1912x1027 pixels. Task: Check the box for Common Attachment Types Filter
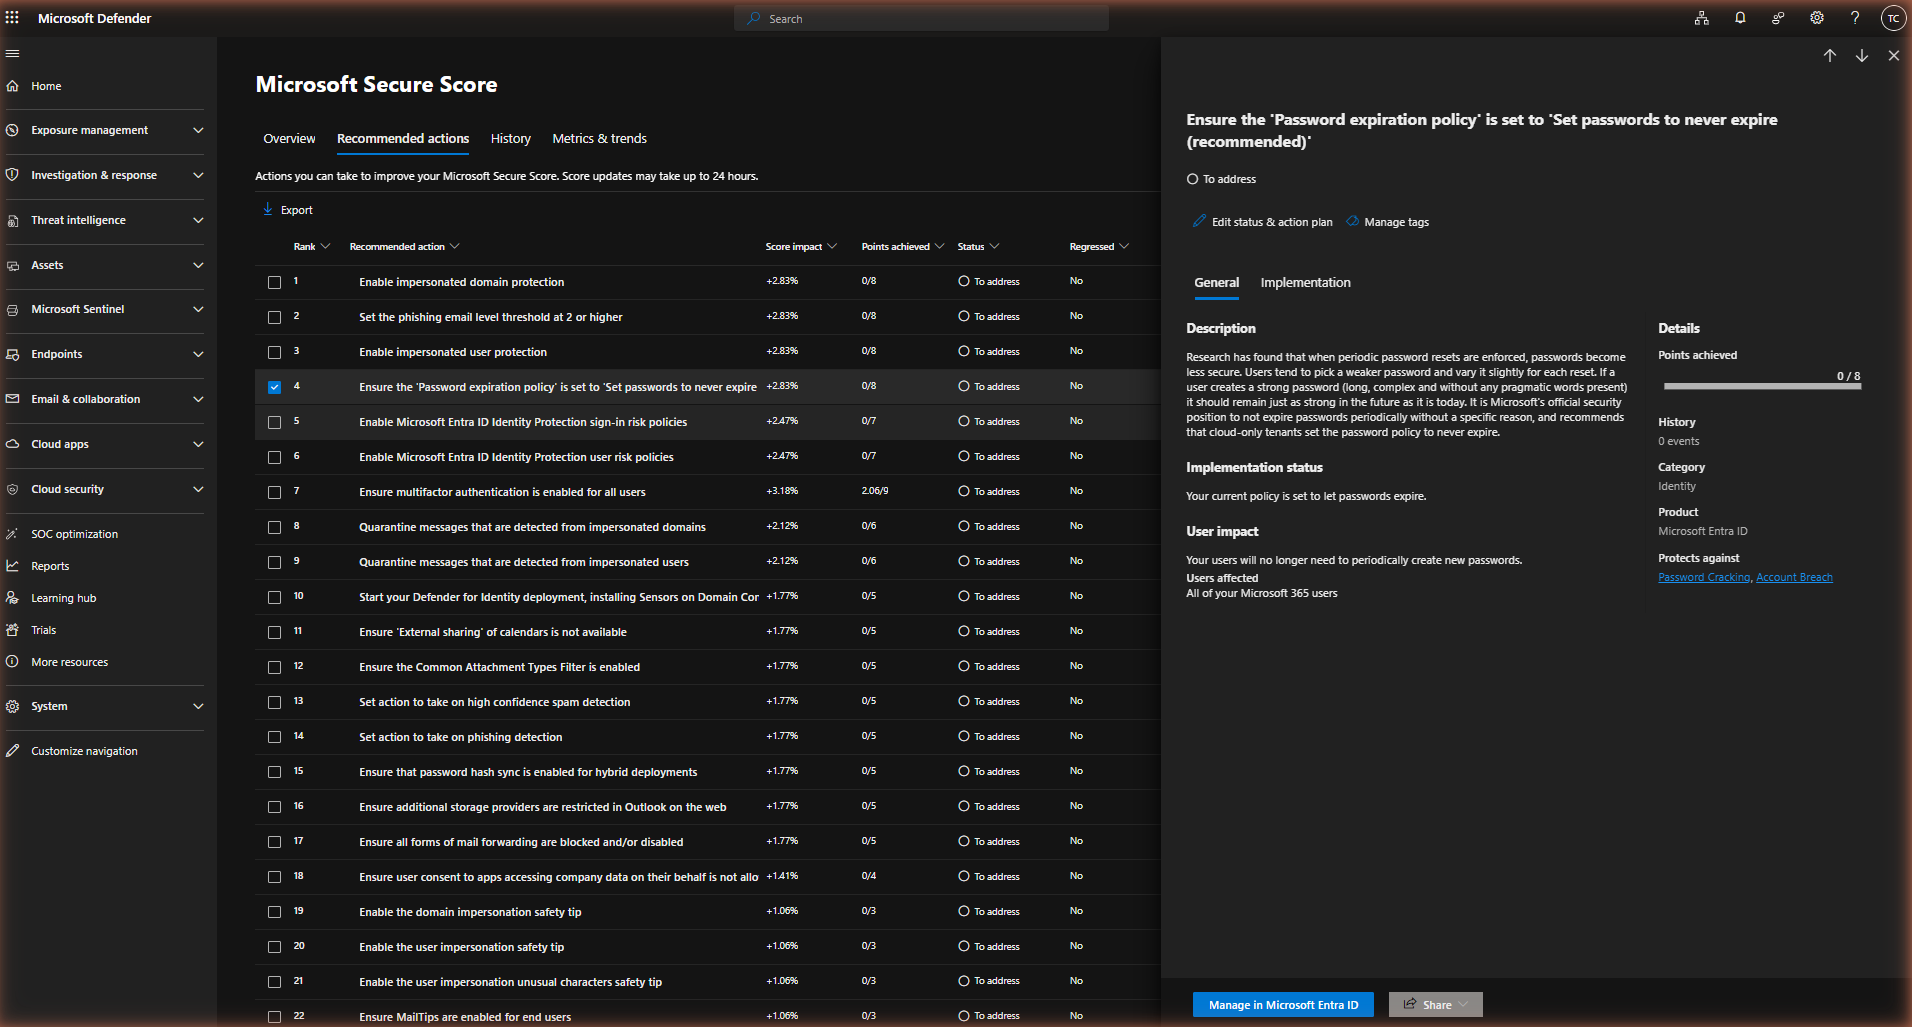click(x=274, y=668)
